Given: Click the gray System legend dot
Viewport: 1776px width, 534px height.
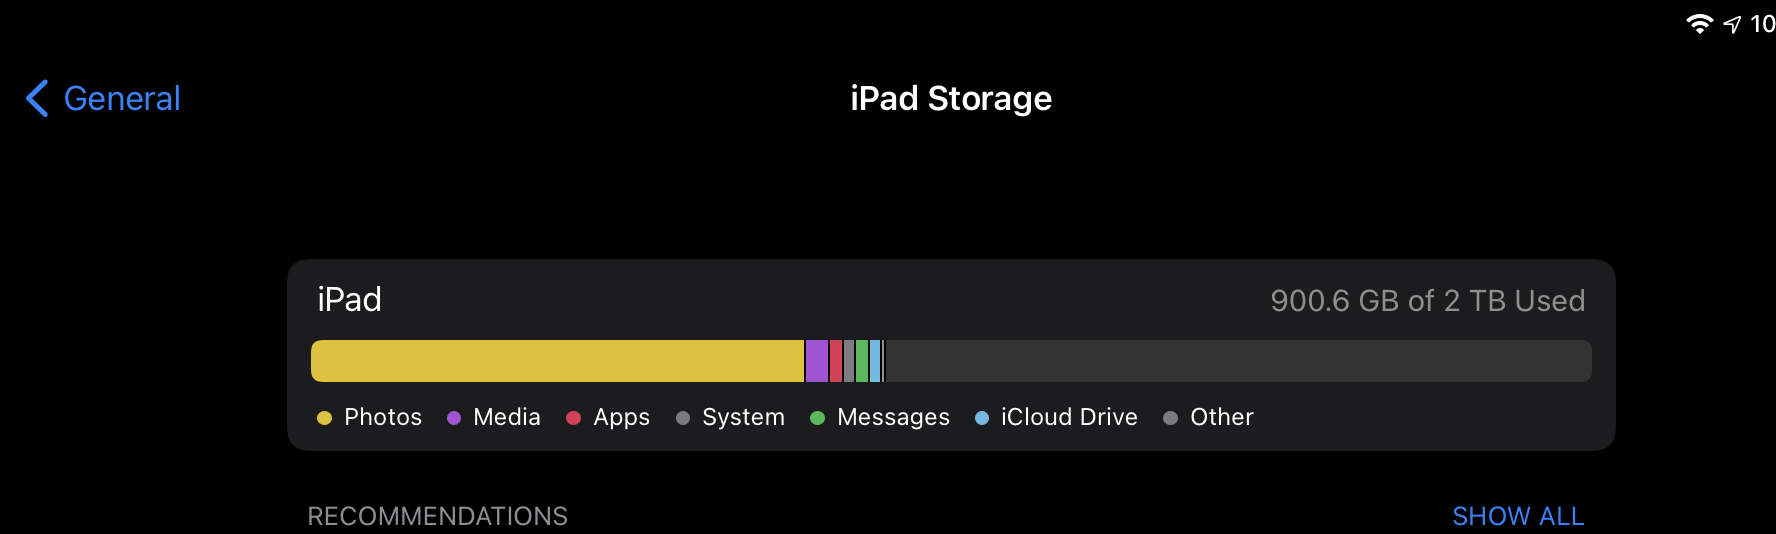Looking at the screenshot, I should [x=683, y=418].
